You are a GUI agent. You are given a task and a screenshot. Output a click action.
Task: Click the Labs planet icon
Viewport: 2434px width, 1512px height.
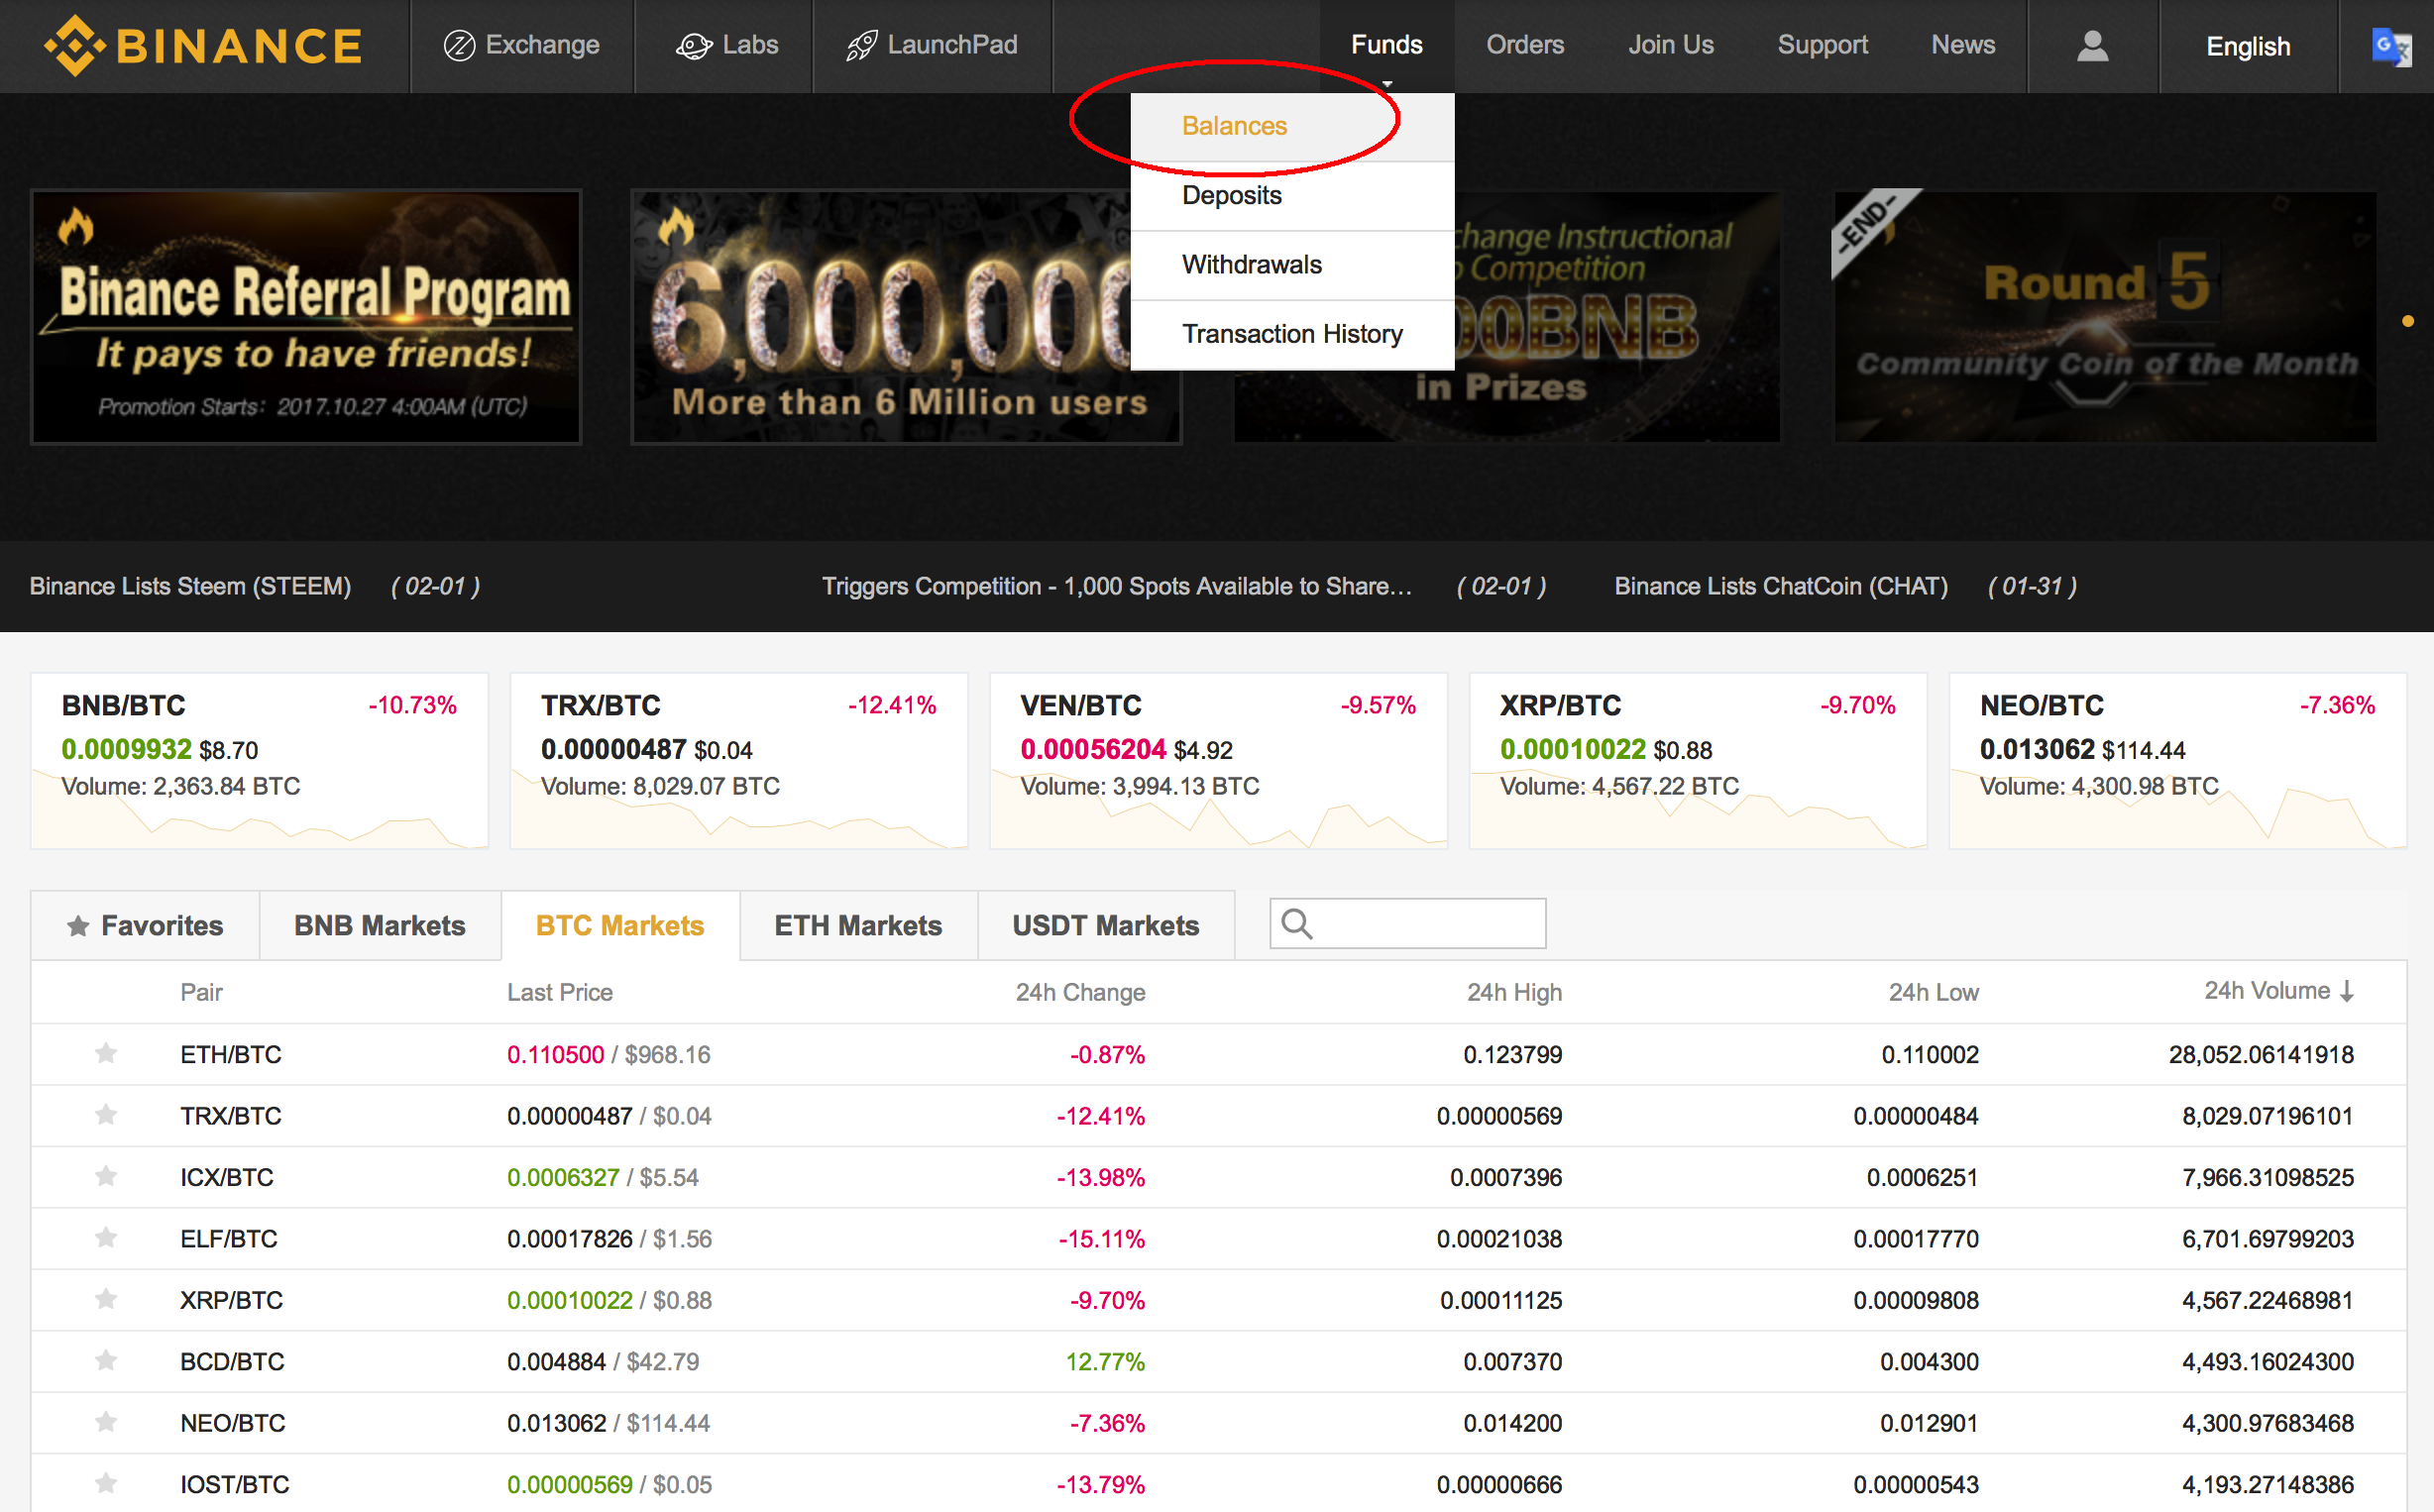693,46
